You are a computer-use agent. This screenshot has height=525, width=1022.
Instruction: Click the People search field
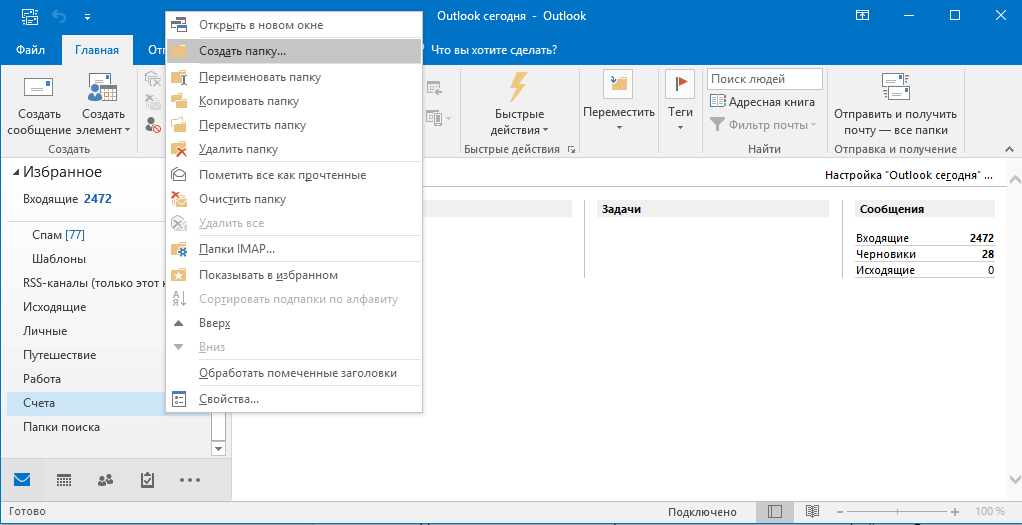coord(764,79)
